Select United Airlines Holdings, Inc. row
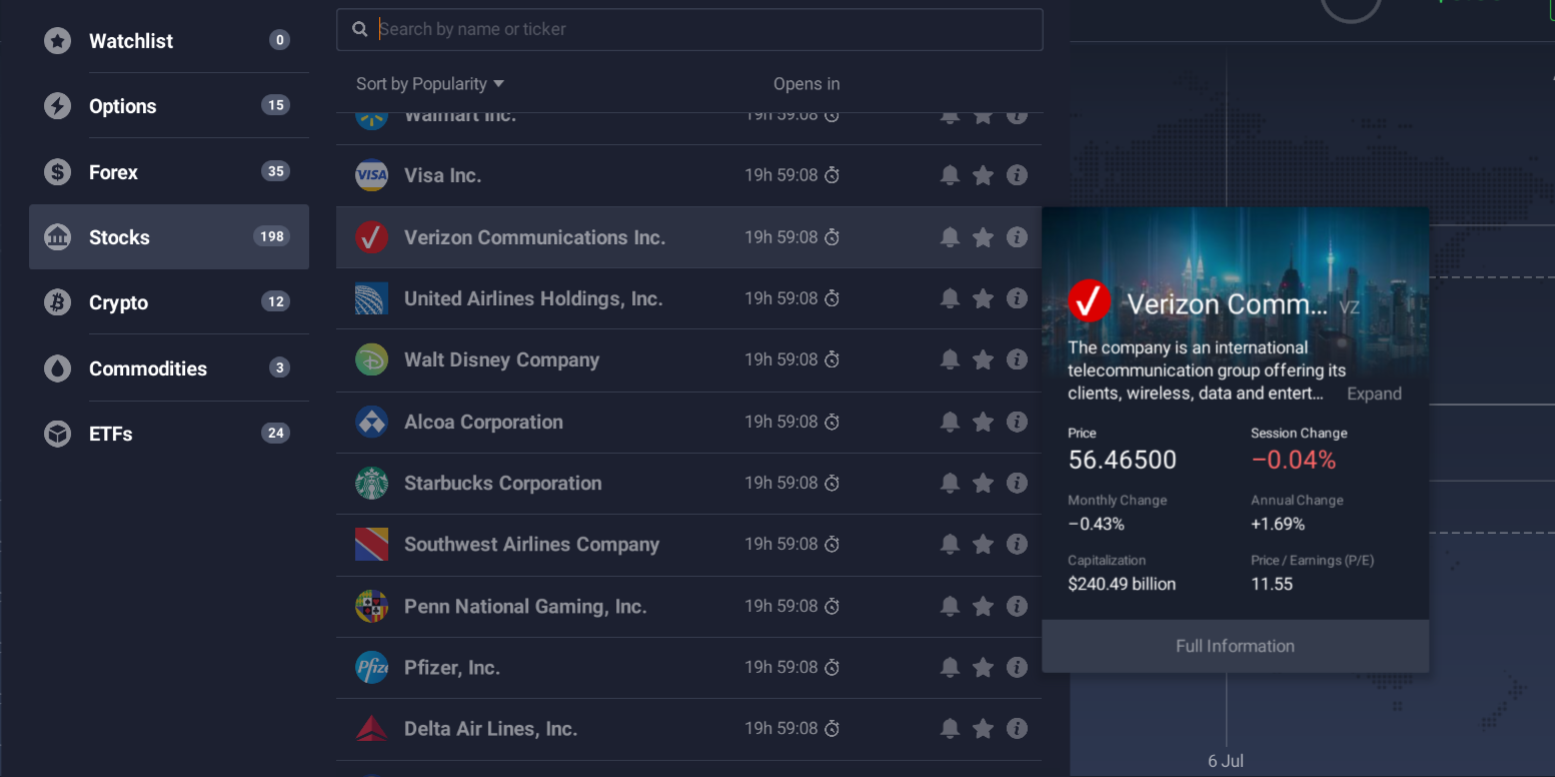The height and width of the screenshot is (777, 1555). (x=689, y=298)
